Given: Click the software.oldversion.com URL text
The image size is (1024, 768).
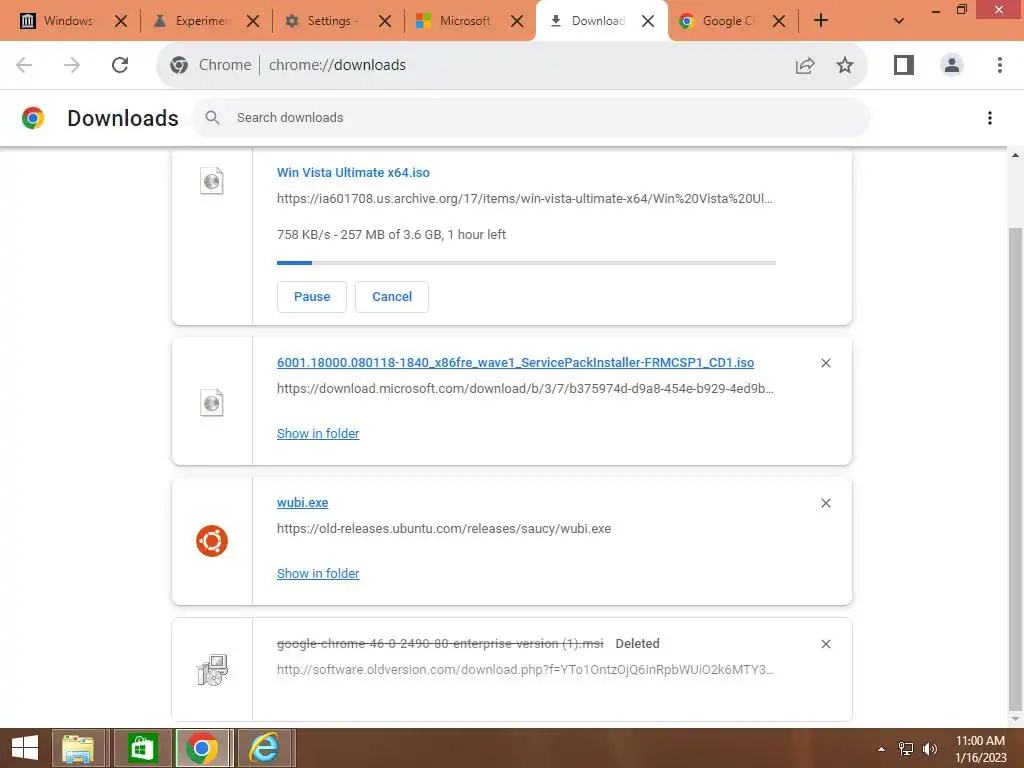Looking at the screenshot, I should pos(526,669).
